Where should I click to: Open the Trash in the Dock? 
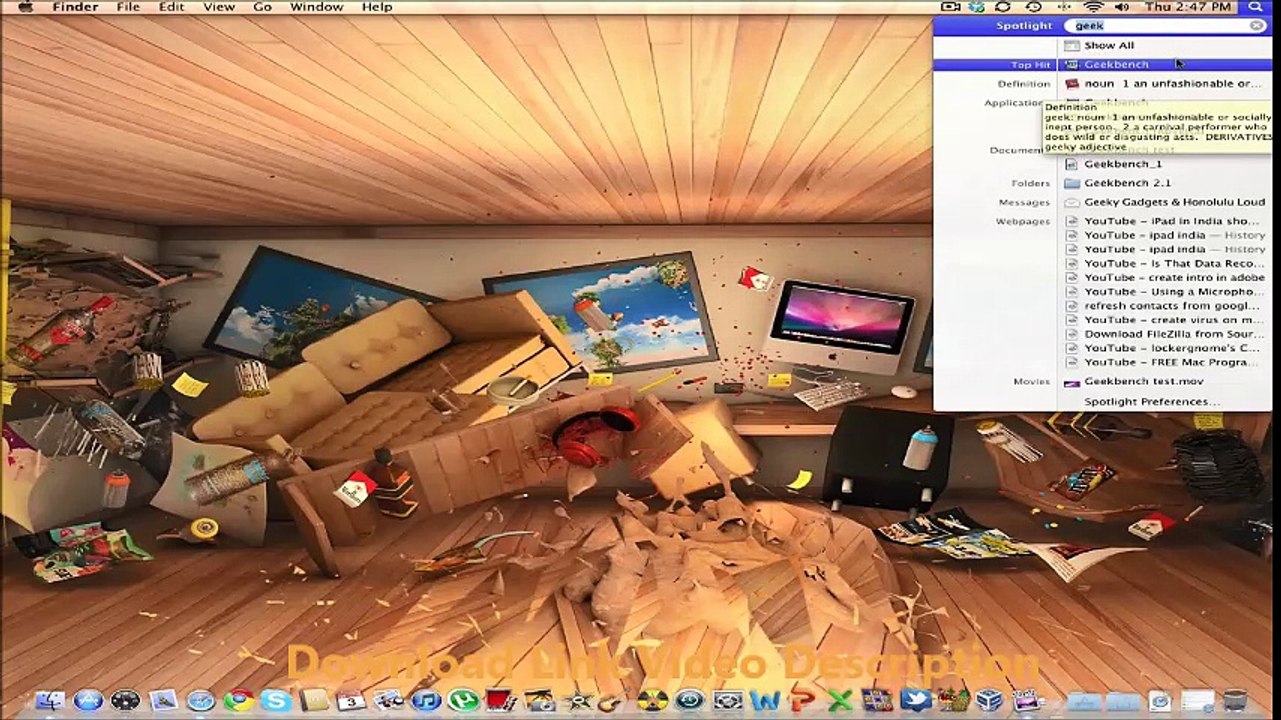pyautogui.click(x=1235, y=700)
